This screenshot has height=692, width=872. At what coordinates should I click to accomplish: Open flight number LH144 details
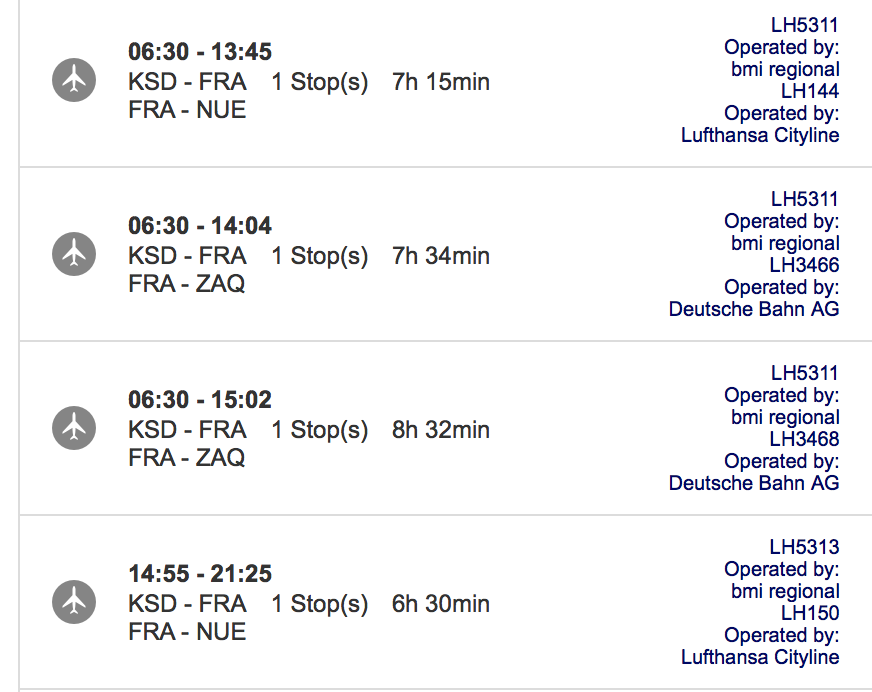pos(810,91)
